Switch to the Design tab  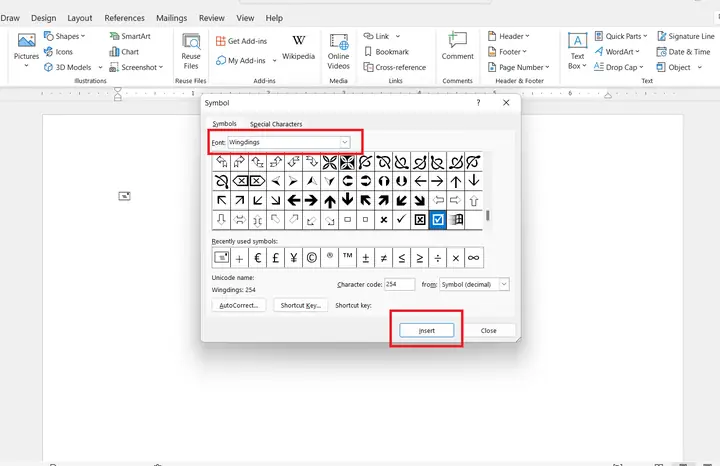tap(44, 18)
